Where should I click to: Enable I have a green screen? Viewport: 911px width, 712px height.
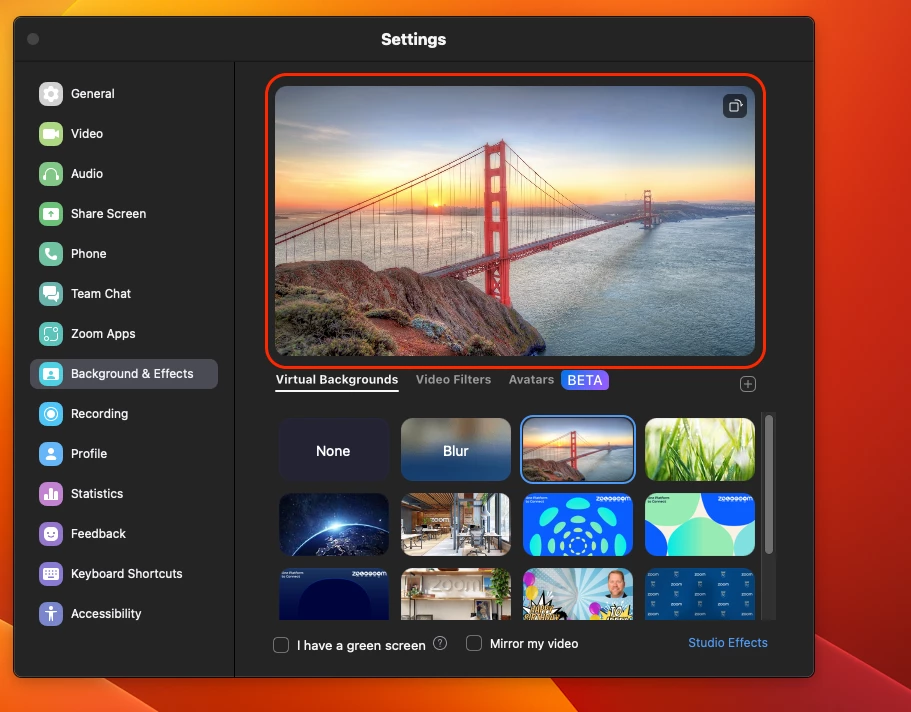[281, 645]
